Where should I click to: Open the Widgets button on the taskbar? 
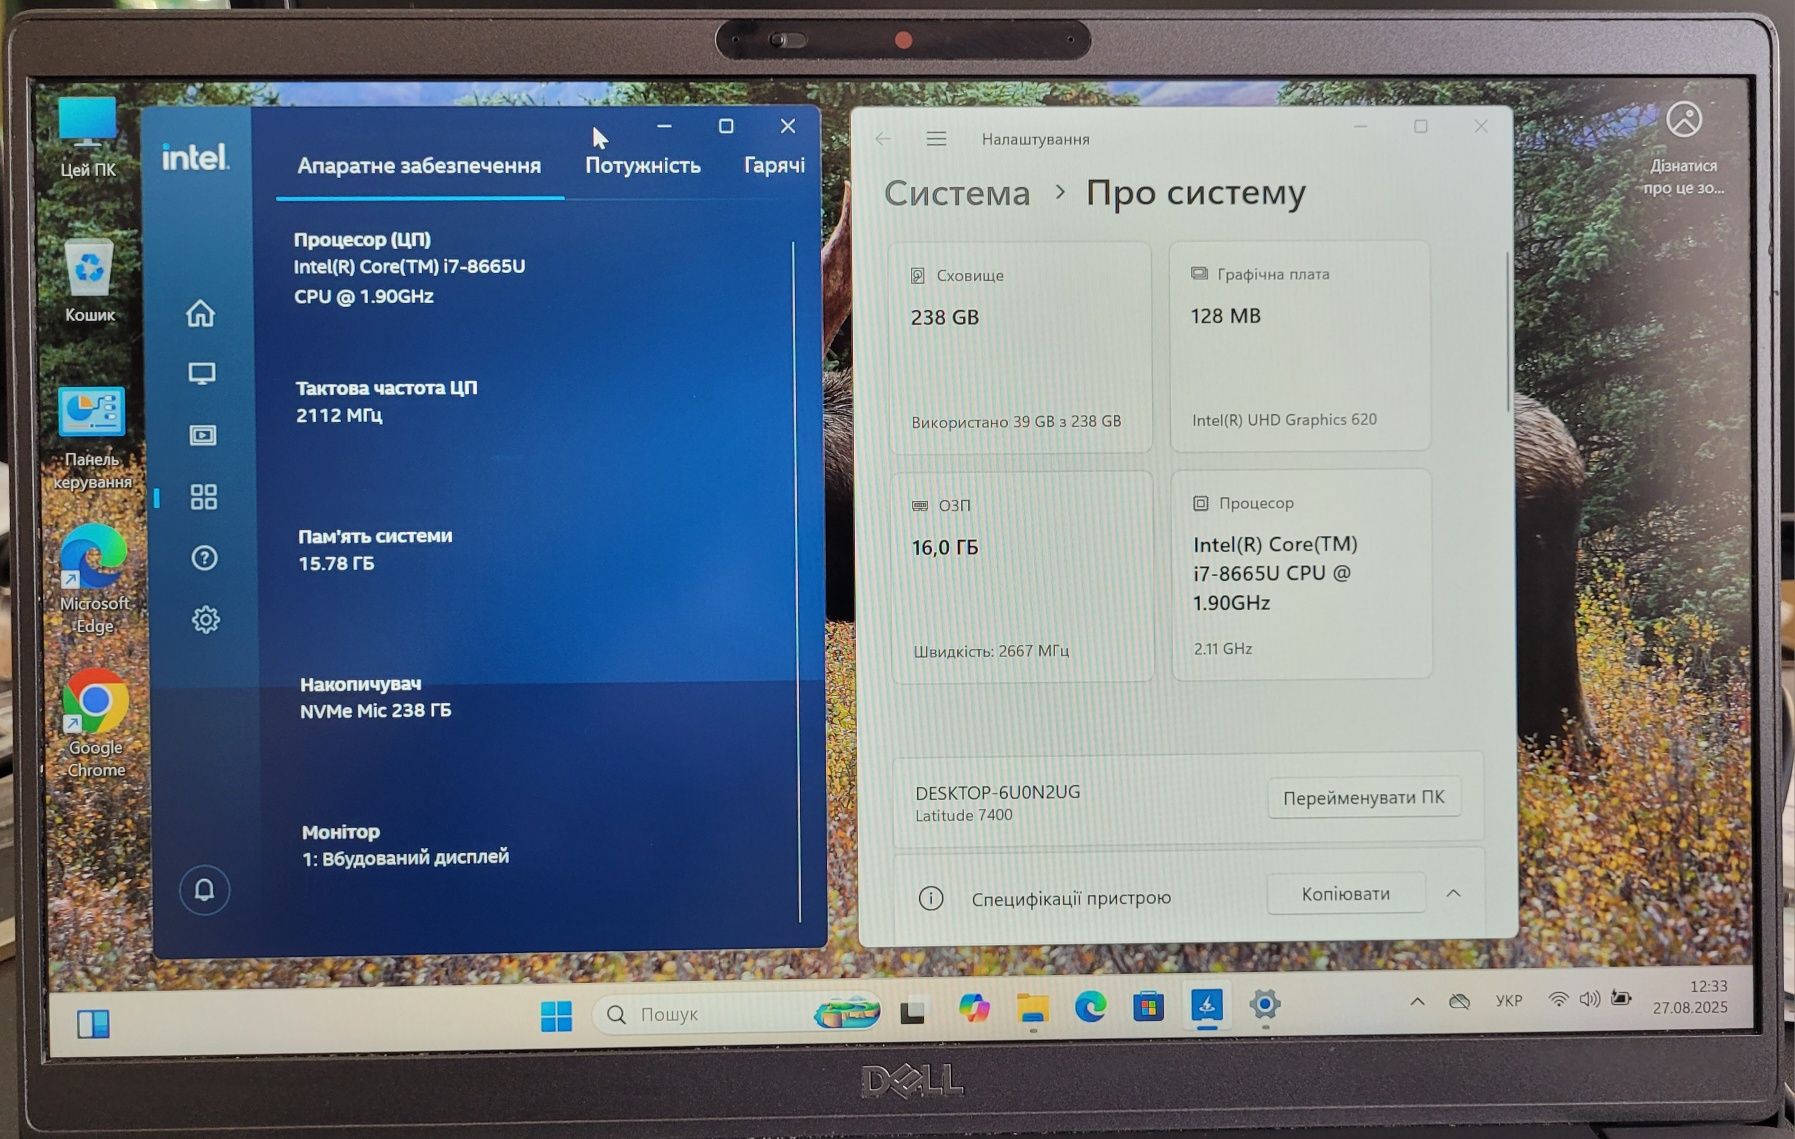click(x=93, y=1023)
